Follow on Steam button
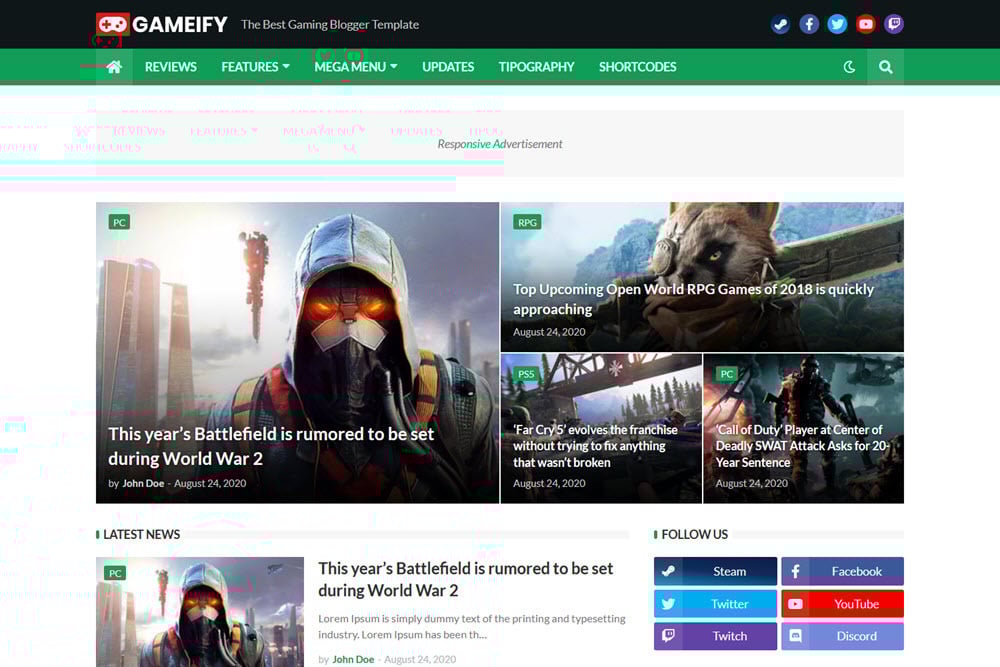 click(x=716, y=571)
